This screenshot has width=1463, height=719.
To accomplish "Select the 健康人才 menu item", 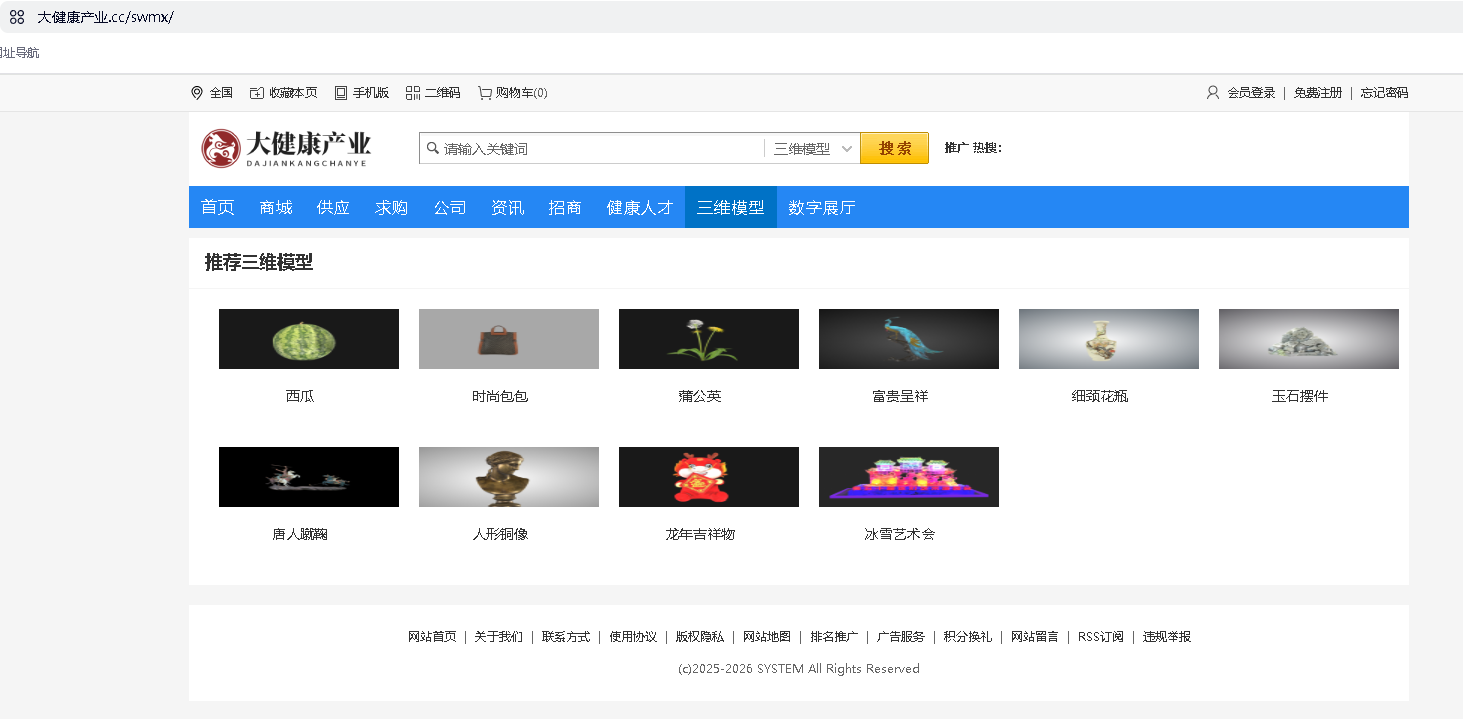I will point(640,207).
